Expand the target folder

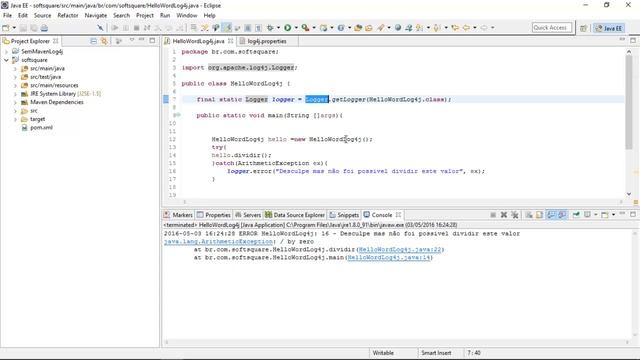pos(15,120)
